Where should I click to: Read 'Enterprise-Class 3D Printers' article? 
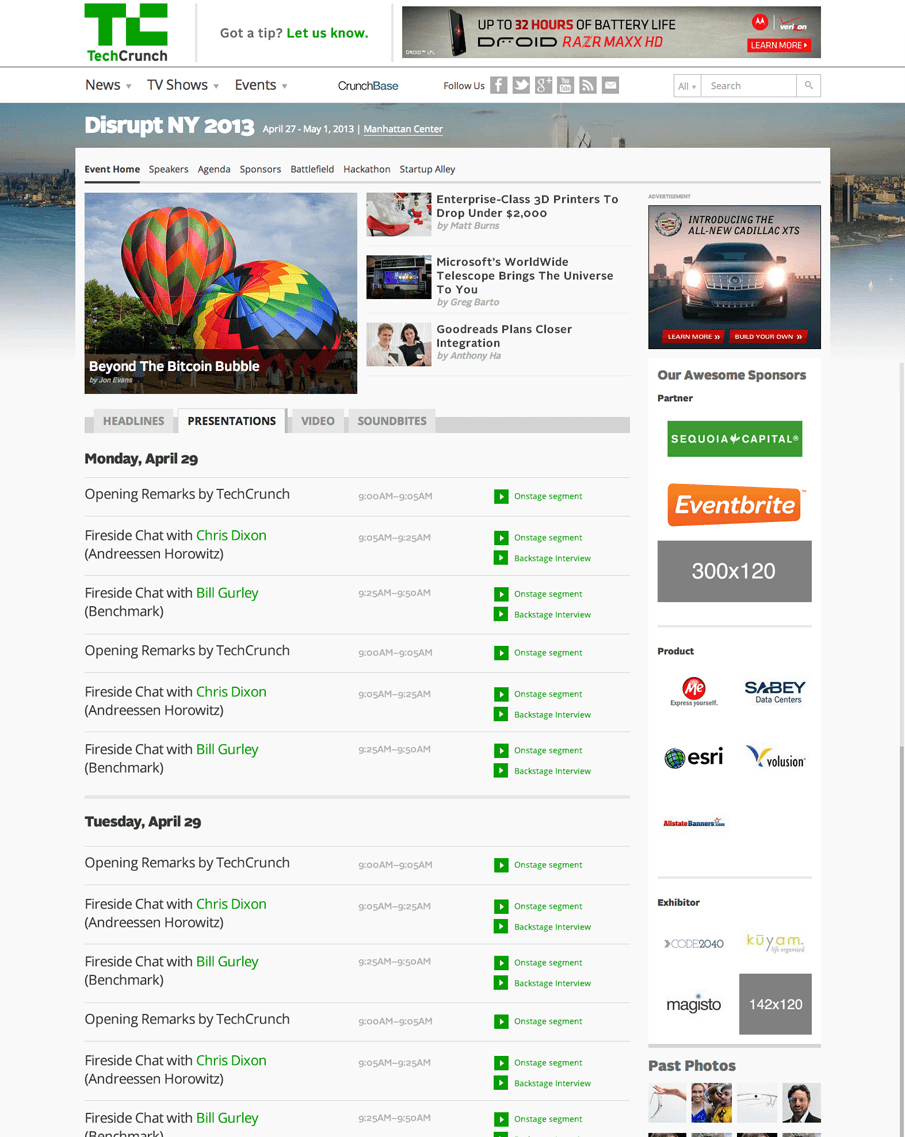point(527,206)
